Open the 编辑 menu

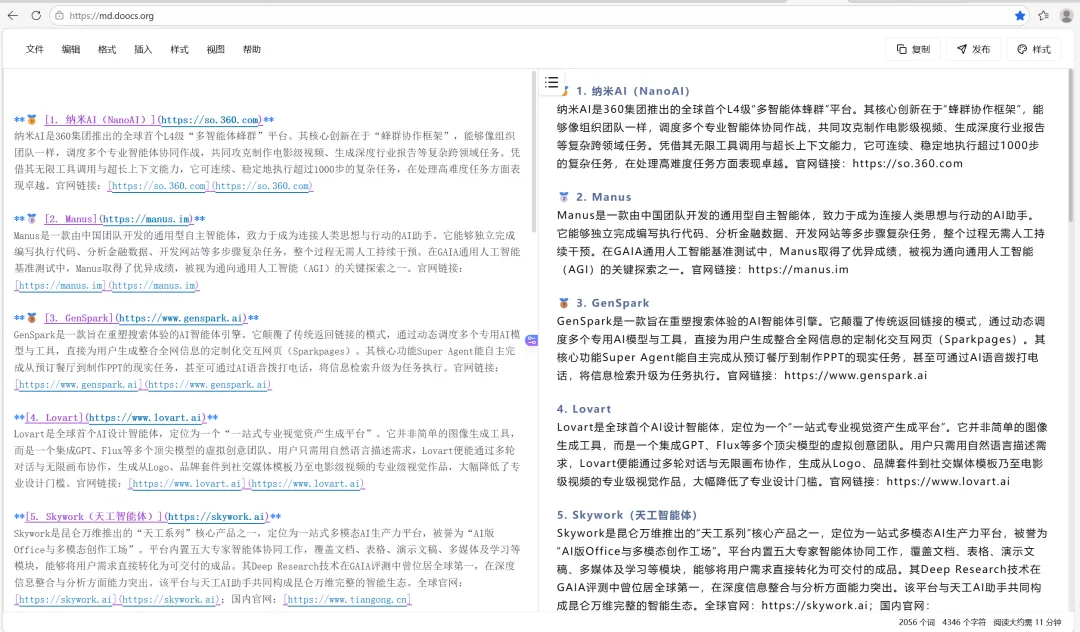coord(71,50)
